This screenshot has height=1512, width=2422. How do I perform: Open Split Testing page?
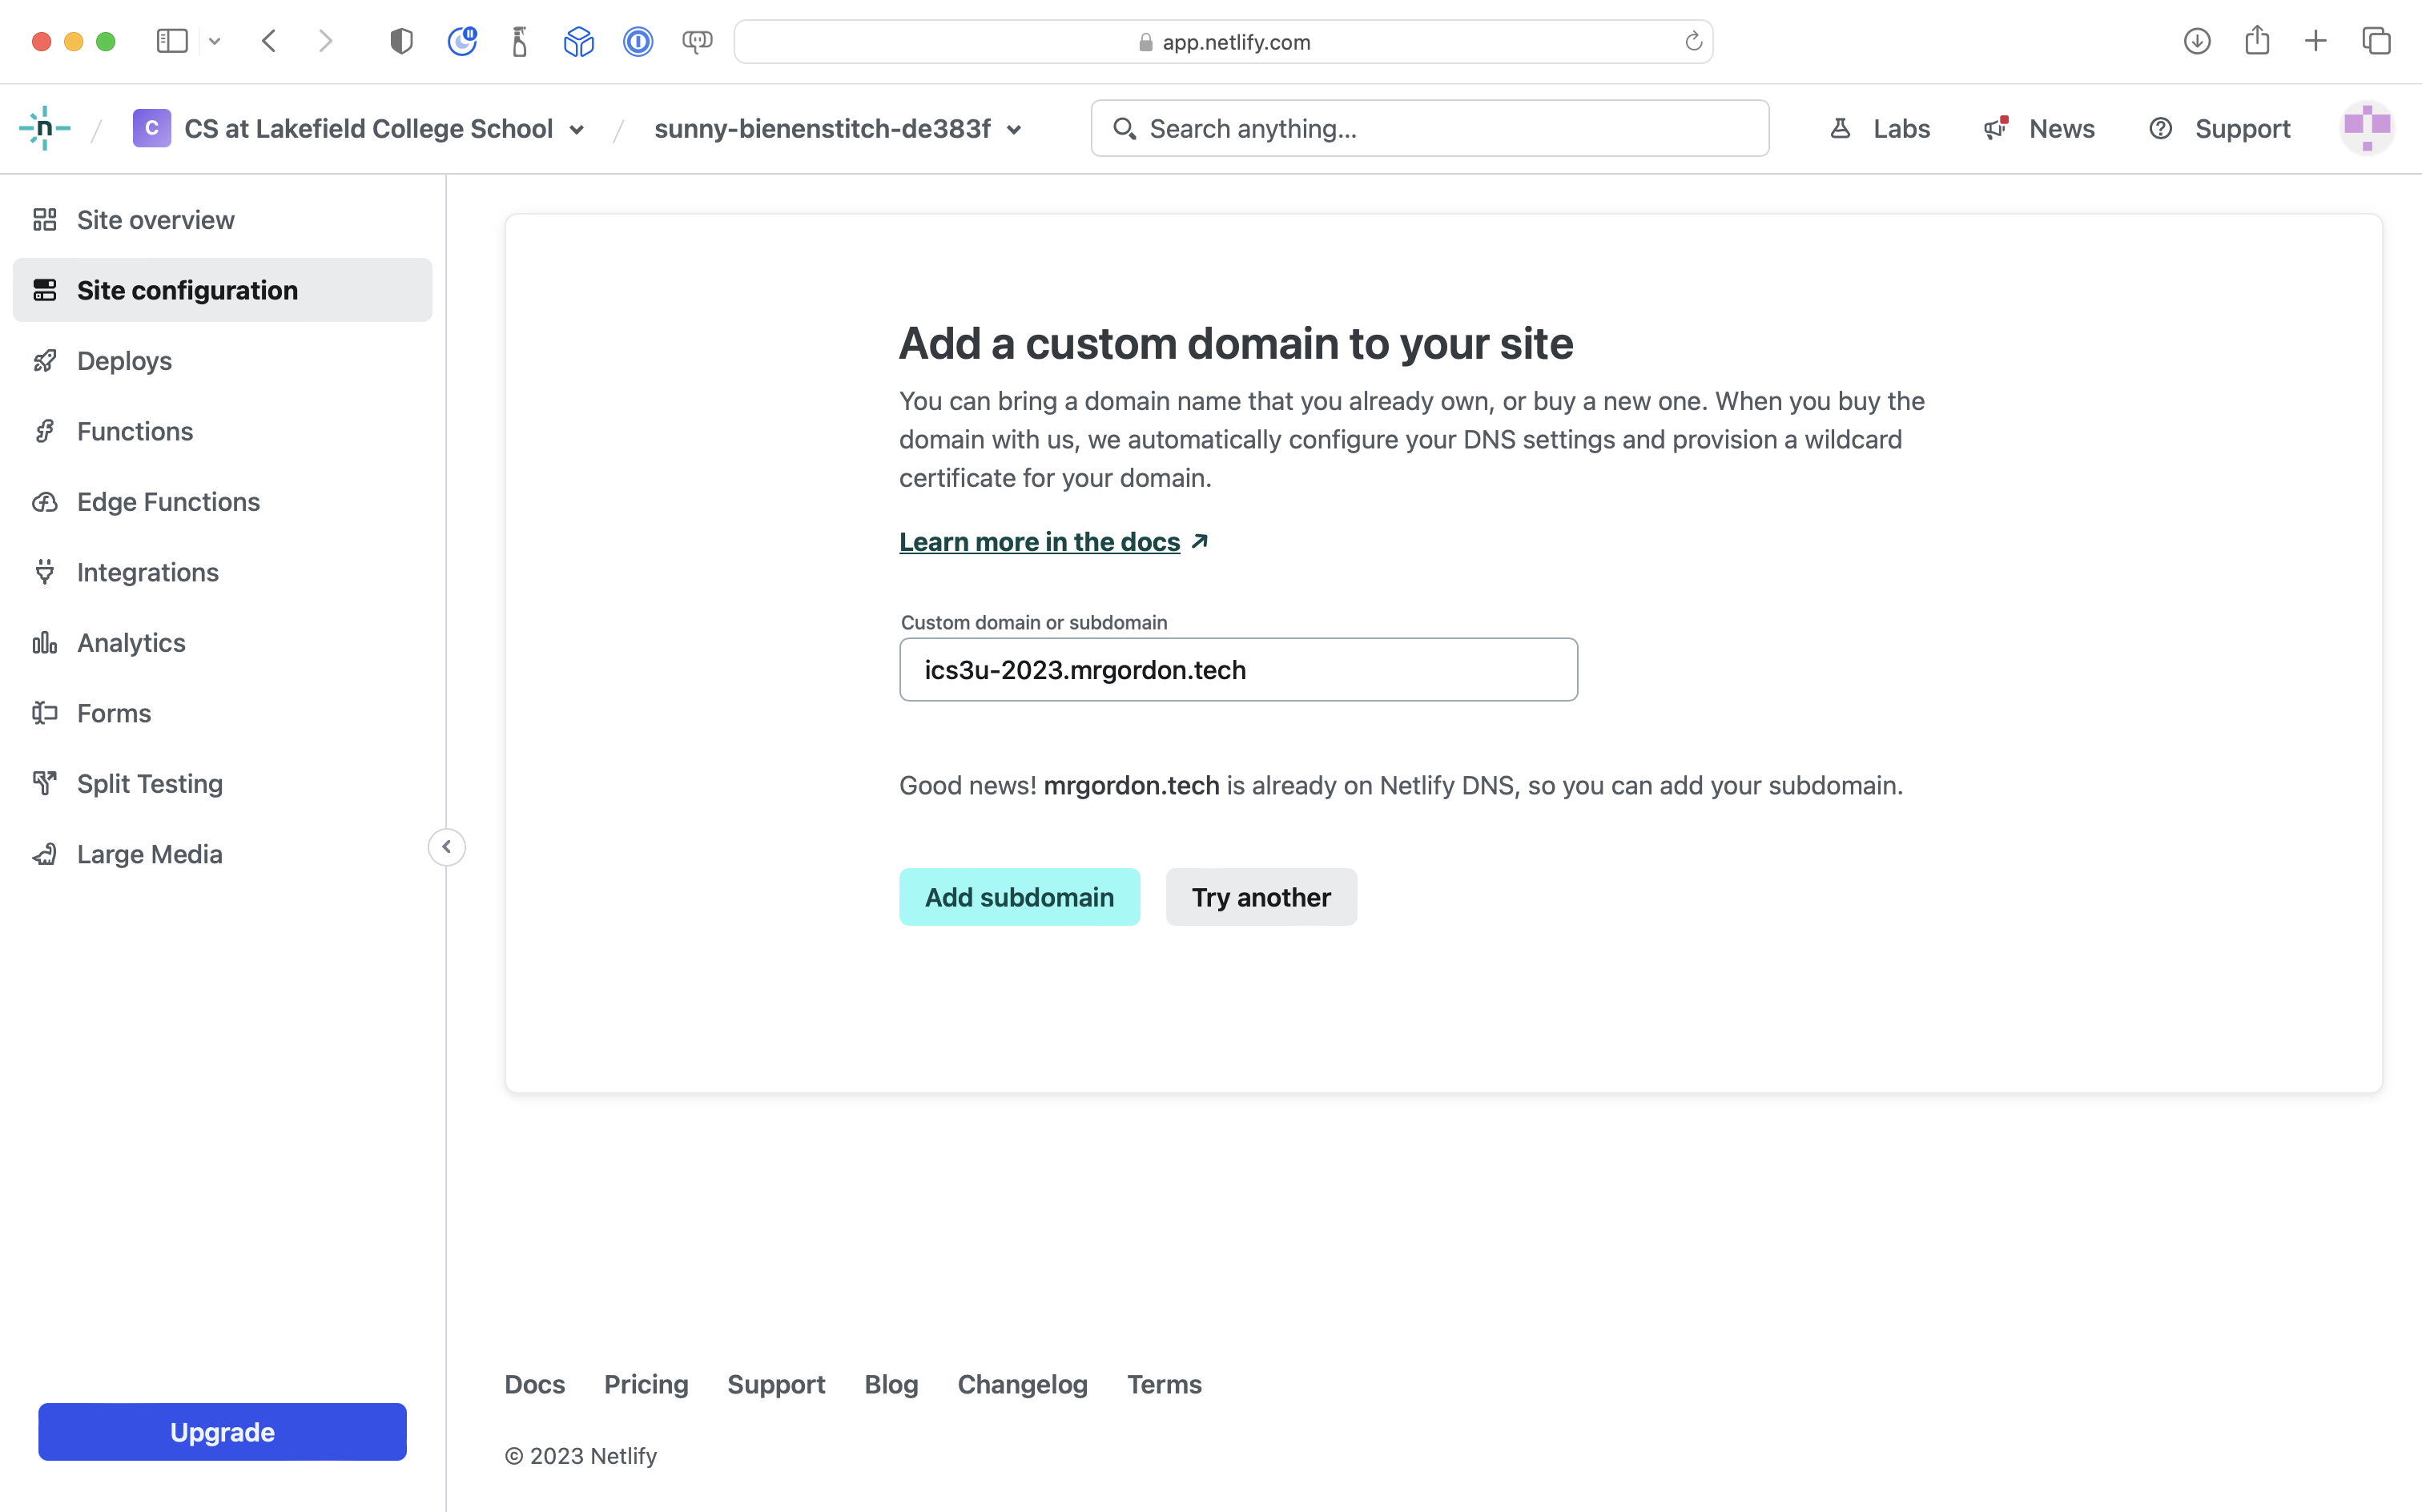[x=222, y=784]
